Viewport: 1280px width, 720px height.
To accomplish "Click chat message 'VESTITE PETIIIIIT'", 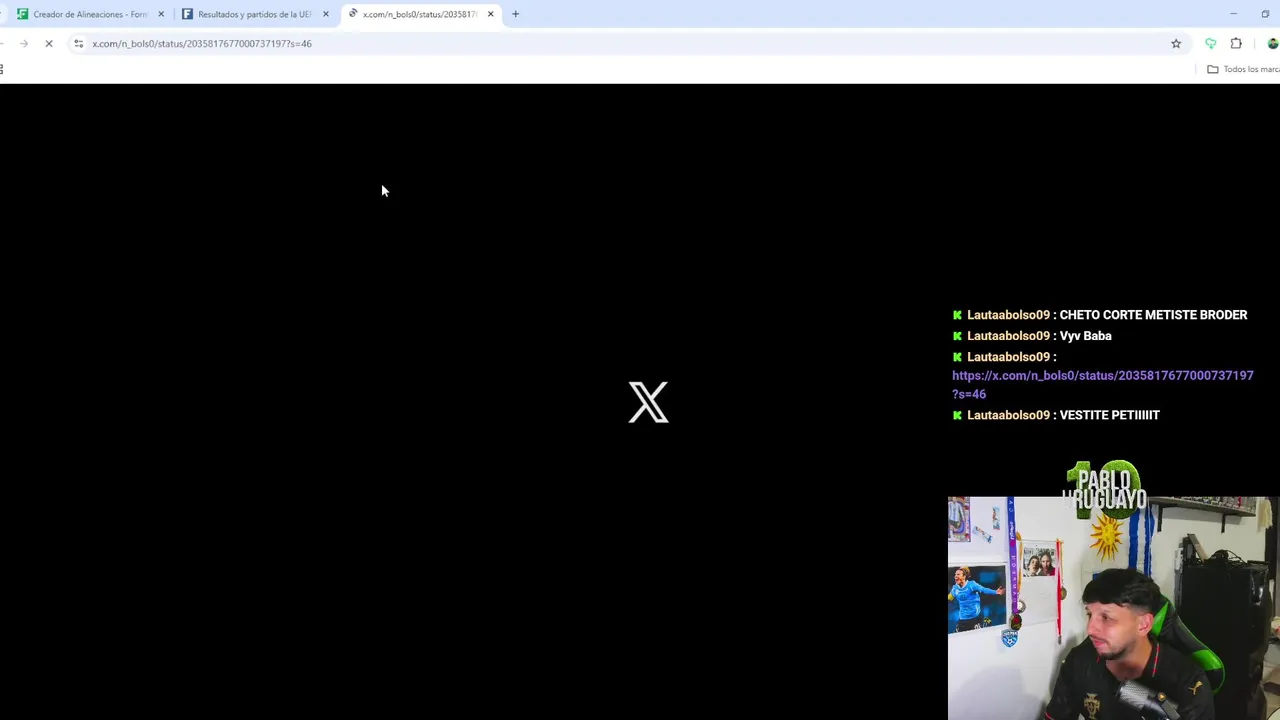I will [x=1109, y=415].
